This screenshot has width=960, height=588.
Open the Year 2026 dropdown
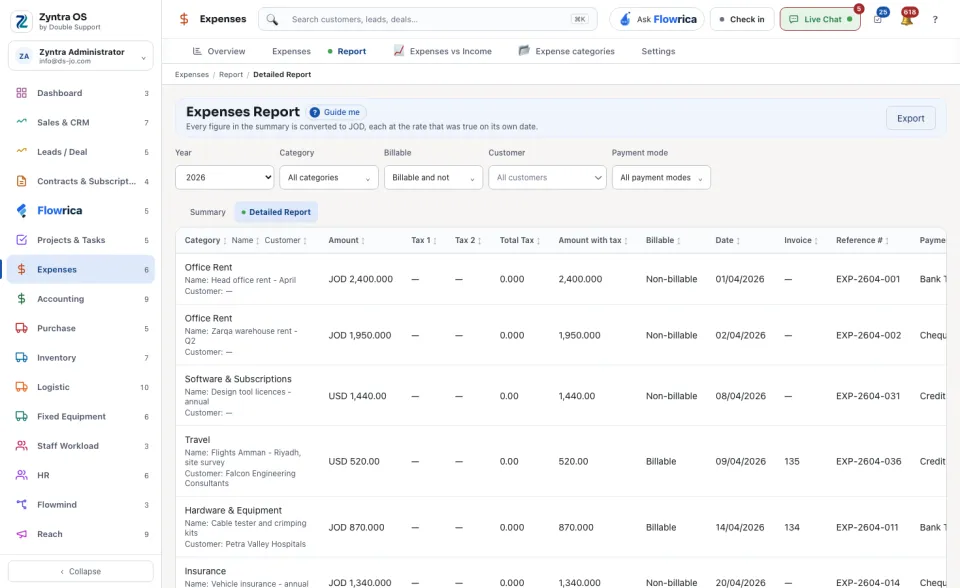pyautogui.click(x=225, y=178)
